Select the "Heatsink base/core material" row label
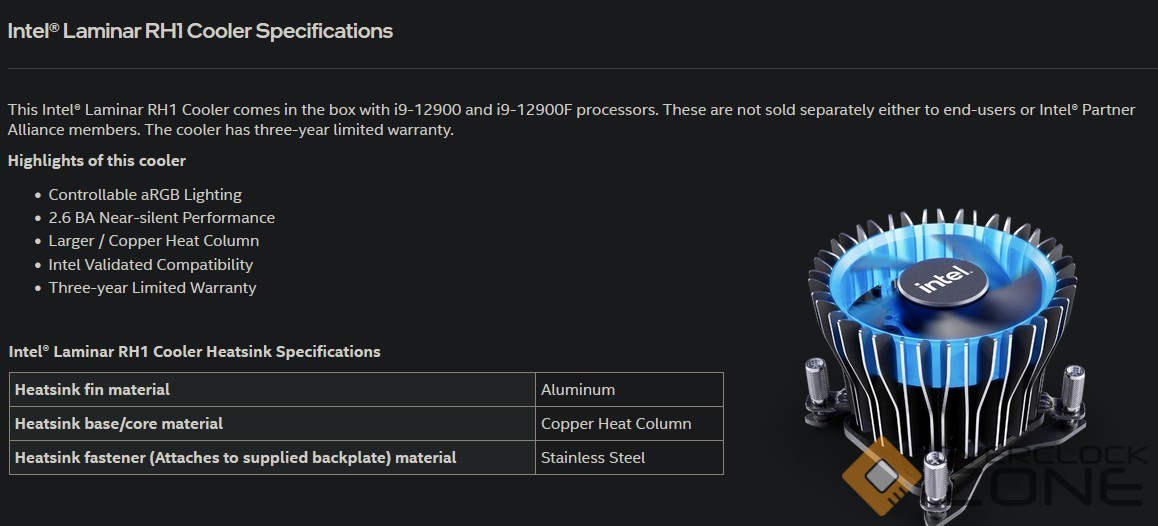1158x526 pixels. (x=119, y=424)
